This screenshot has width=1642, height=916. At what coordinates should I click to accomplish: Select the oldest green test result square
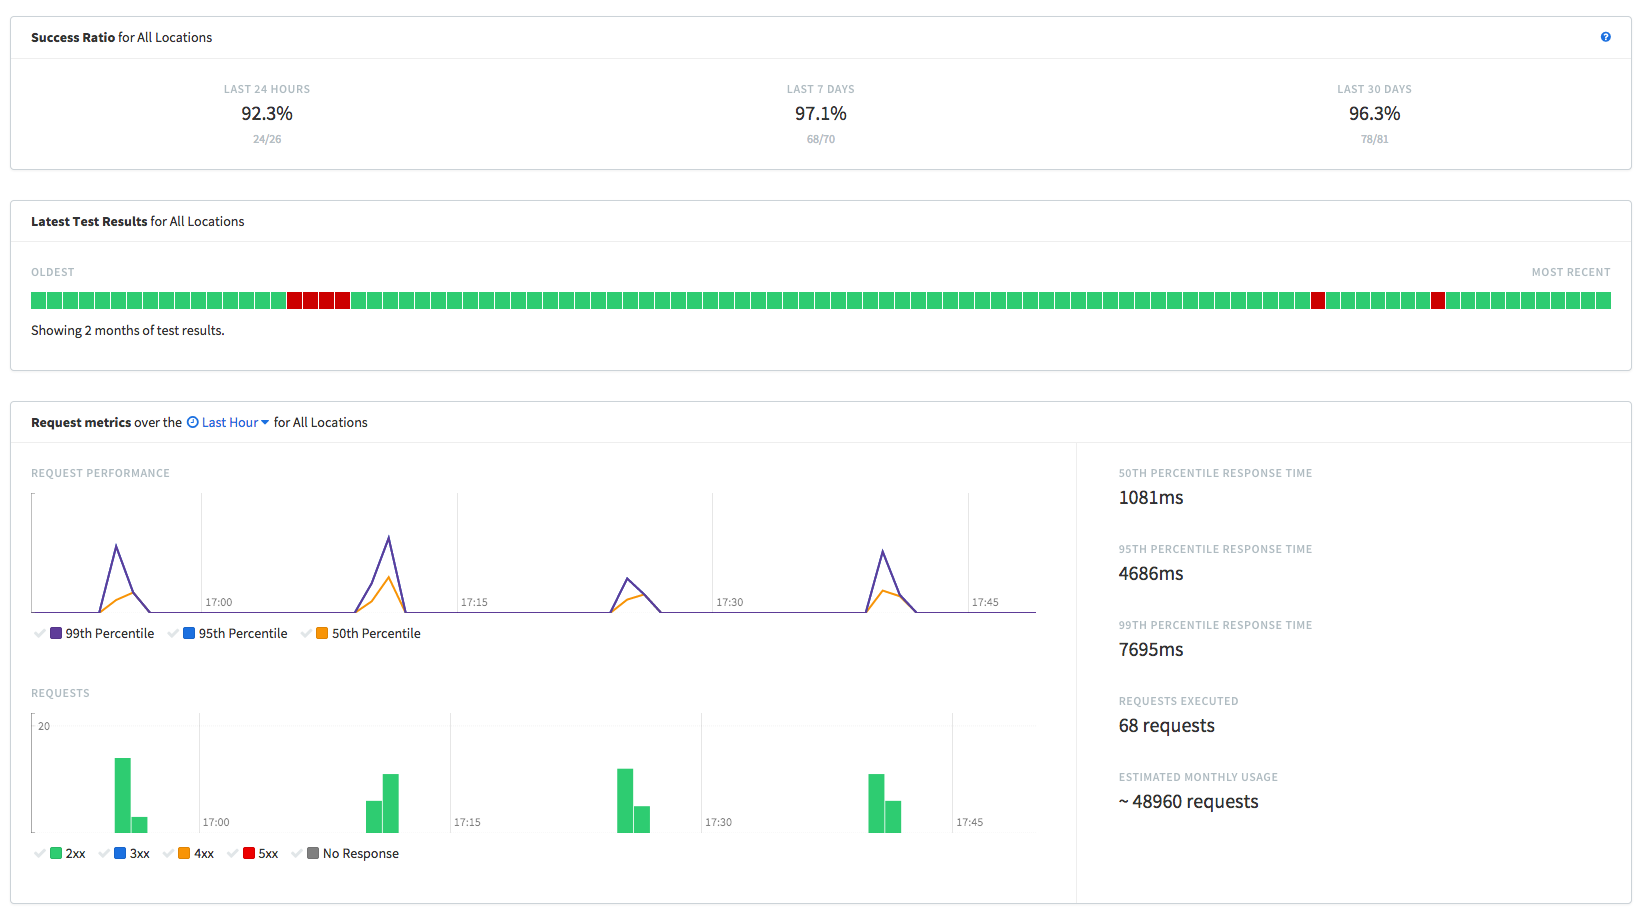pos(38,300)
